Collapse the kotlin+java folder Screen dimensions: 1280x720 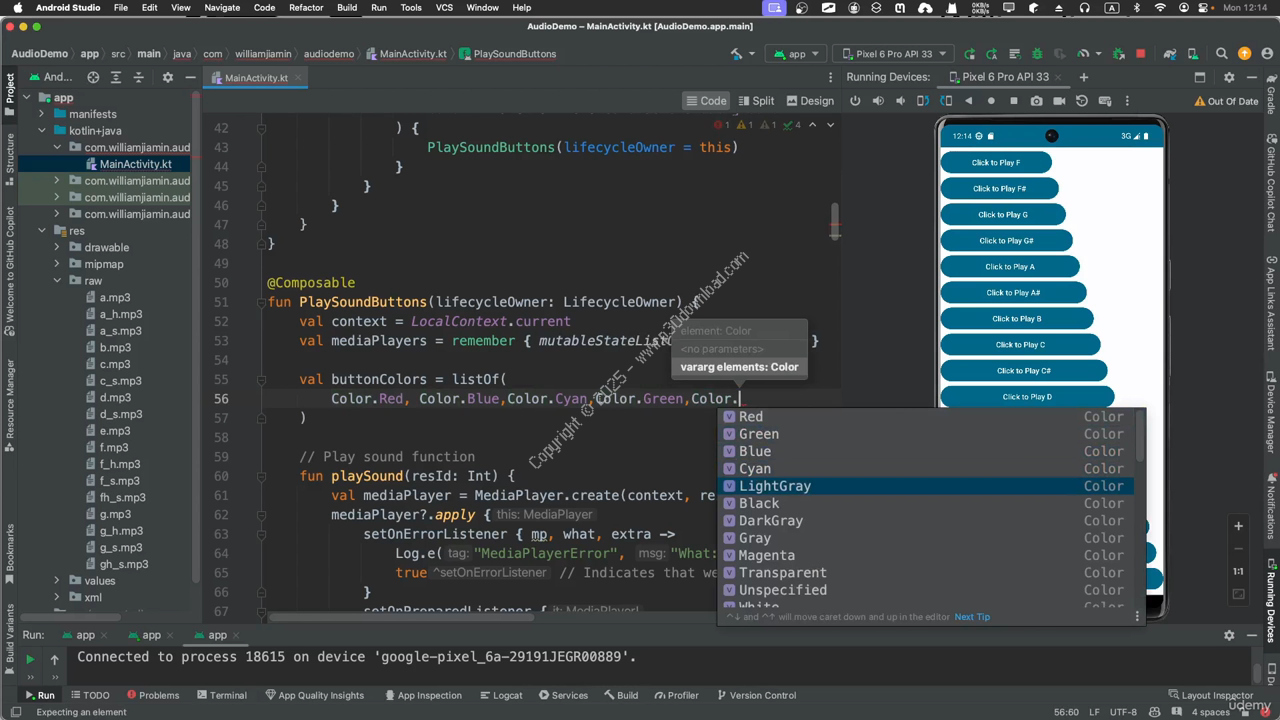[43, 131]
